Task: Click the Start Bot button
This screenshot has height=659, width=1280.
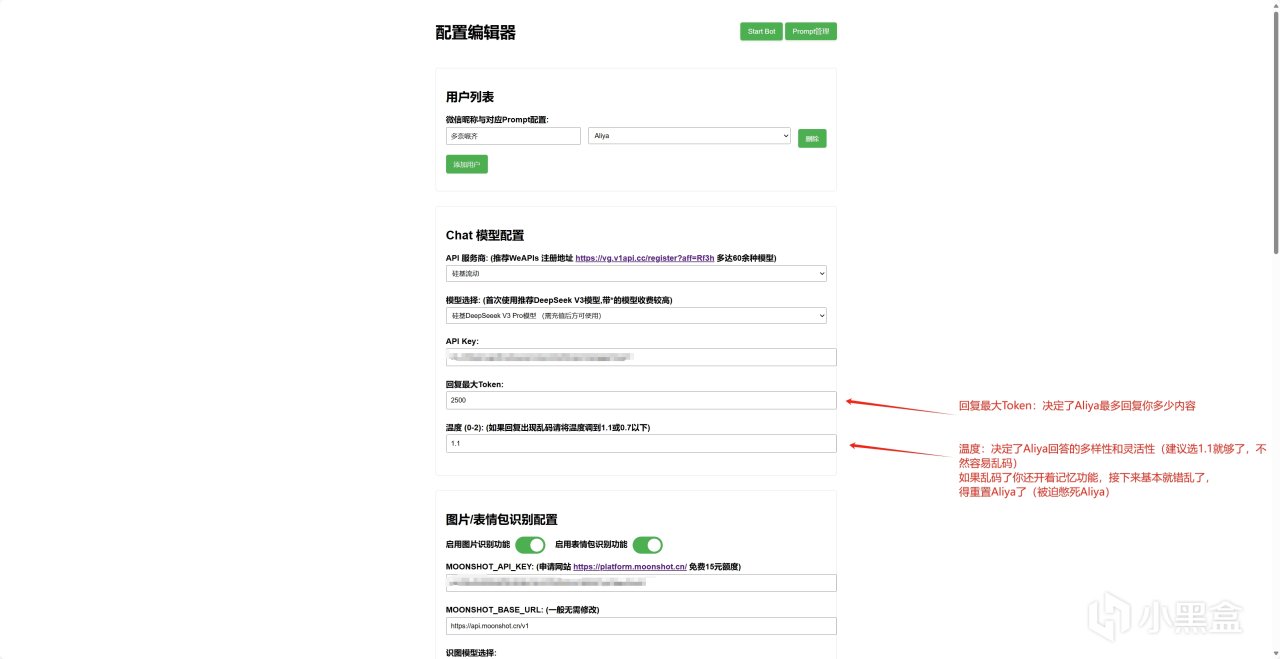Action: [761, 31]
